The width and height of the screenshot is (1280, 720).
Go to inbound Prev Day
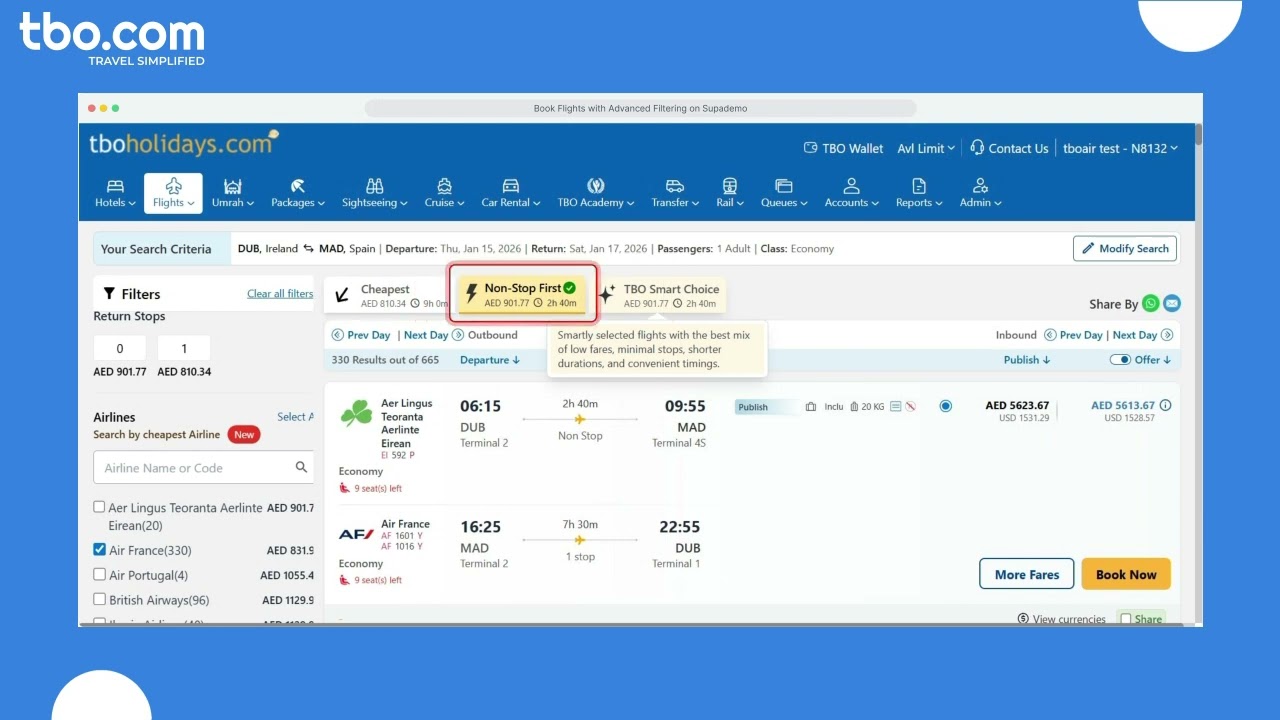(x=1073, y=335)
